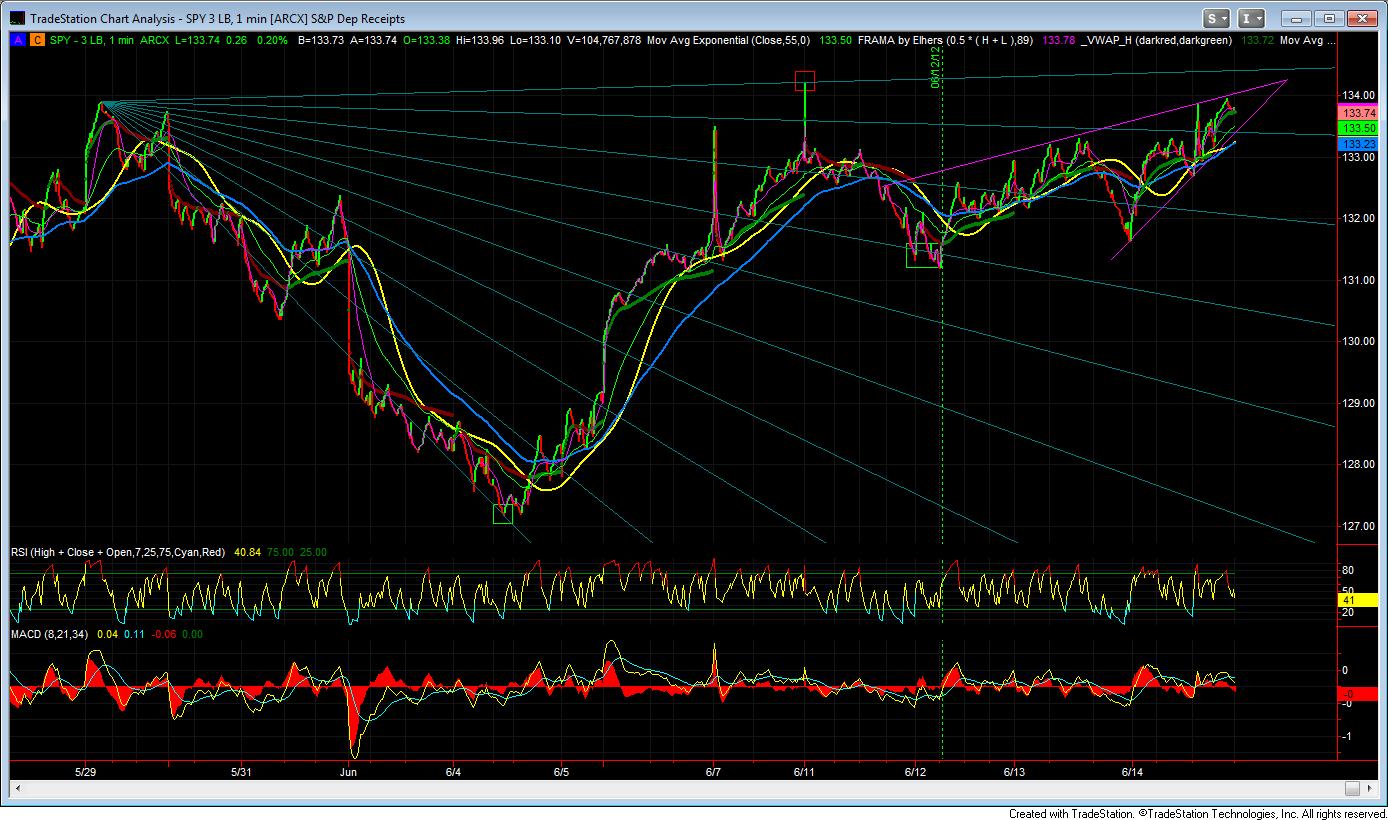
Task: Click the 133.50 value after Mov Avg Exponential
Action: (x=835, y=41)
